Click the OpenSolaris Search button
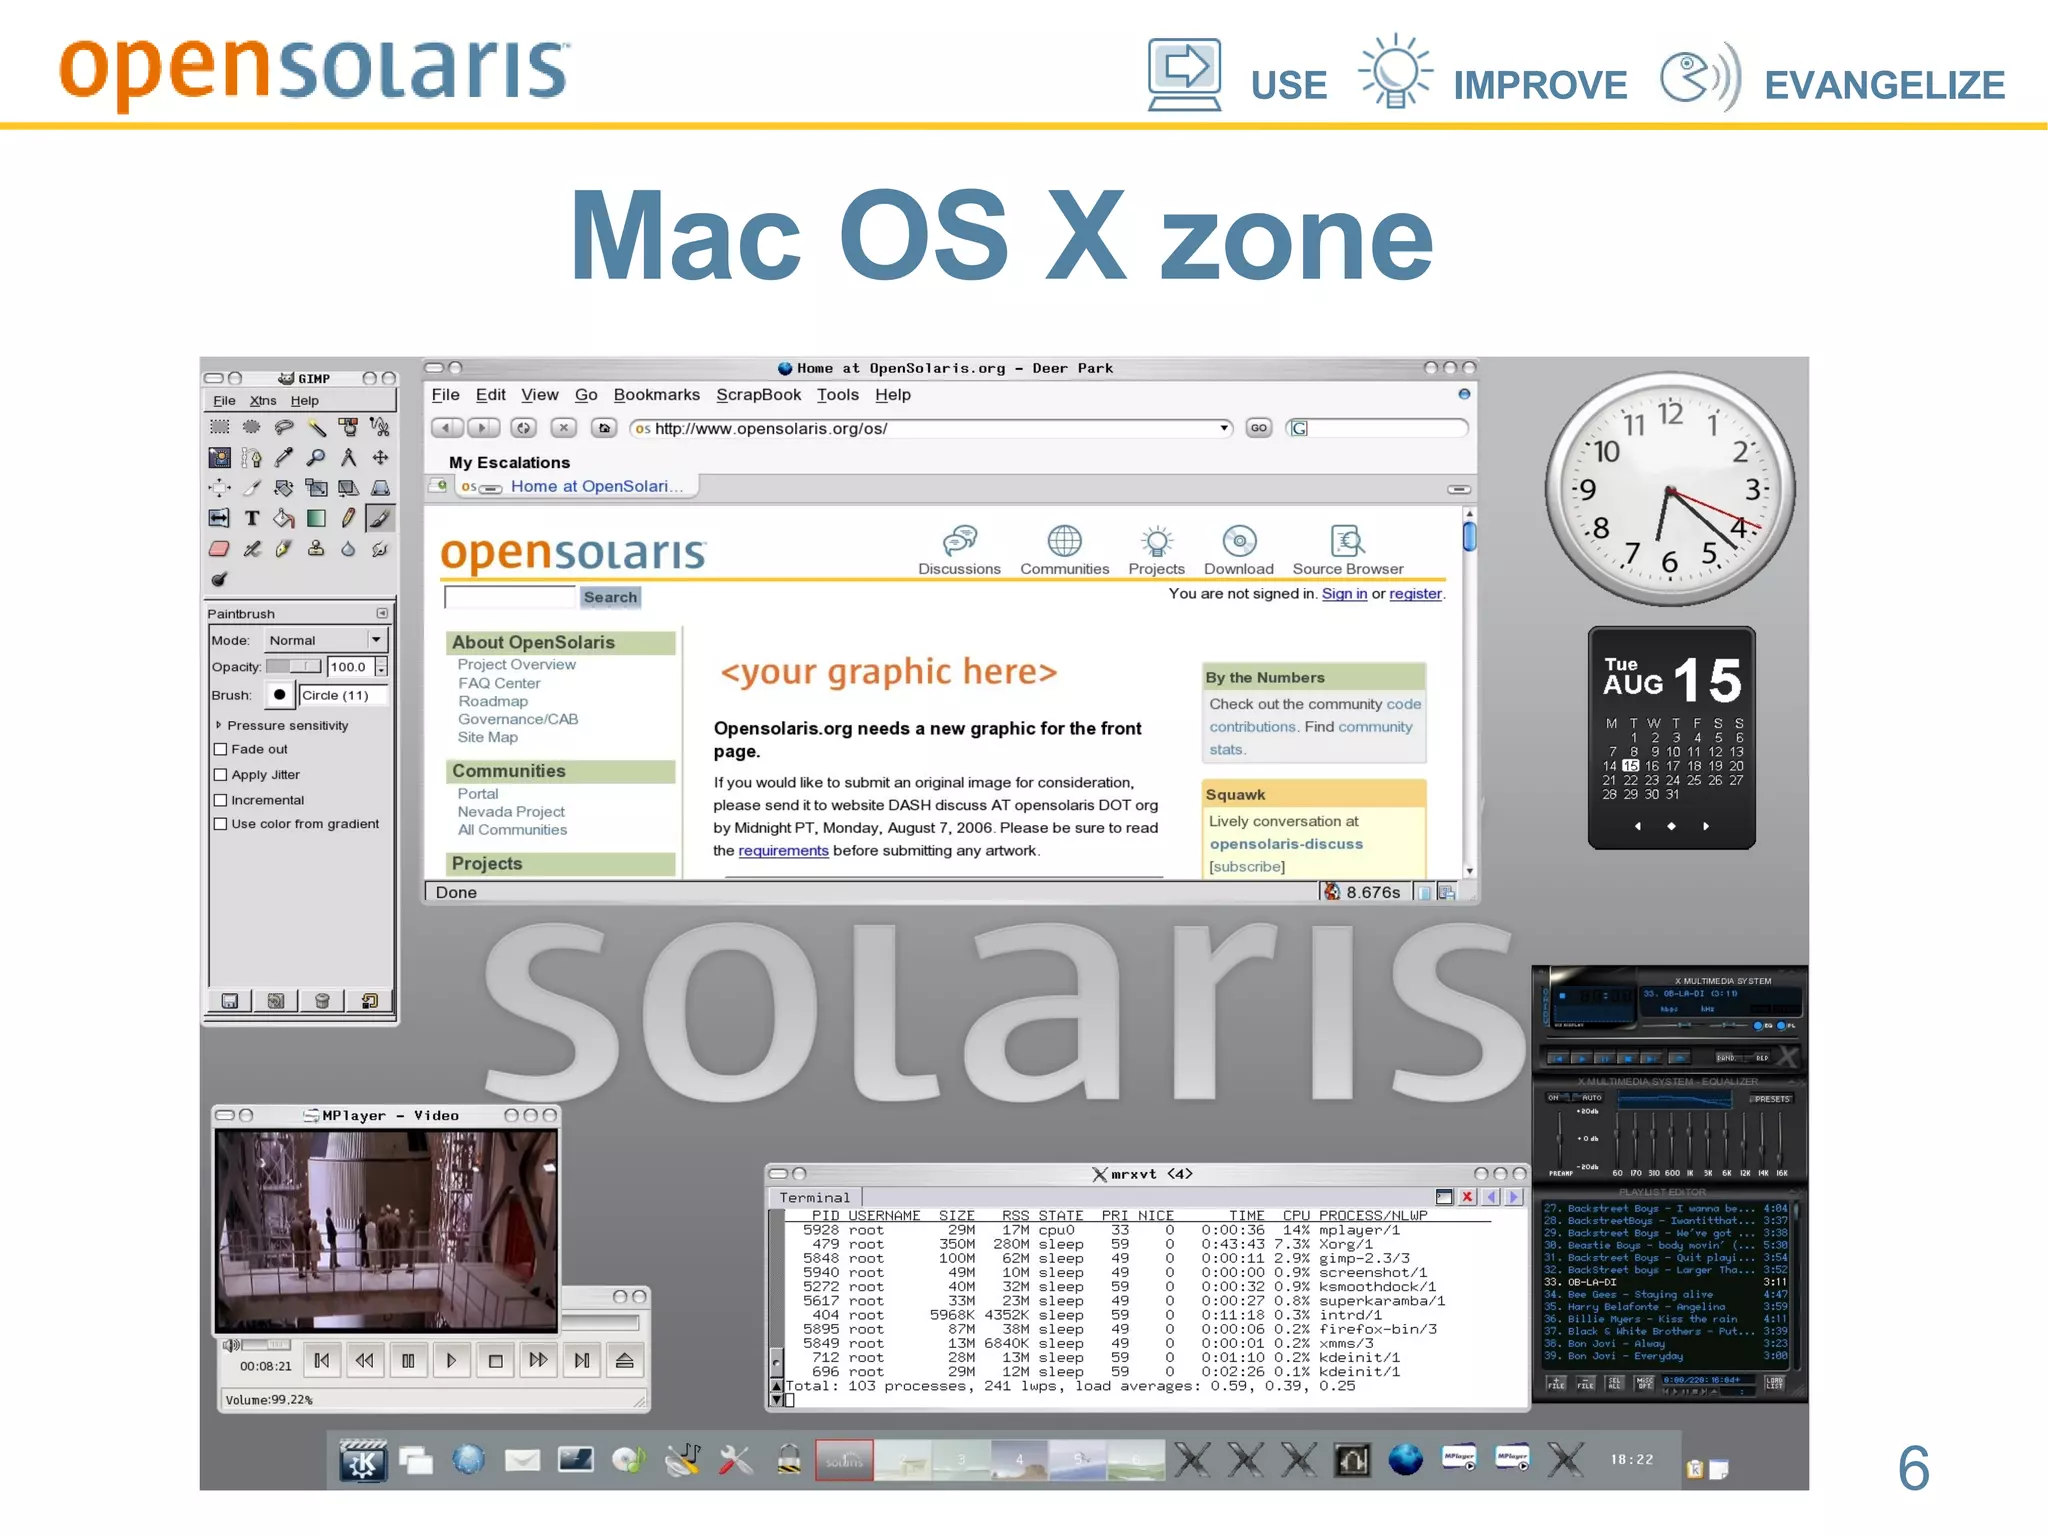The image size is (2048, 1535). (x=610, y=598)
